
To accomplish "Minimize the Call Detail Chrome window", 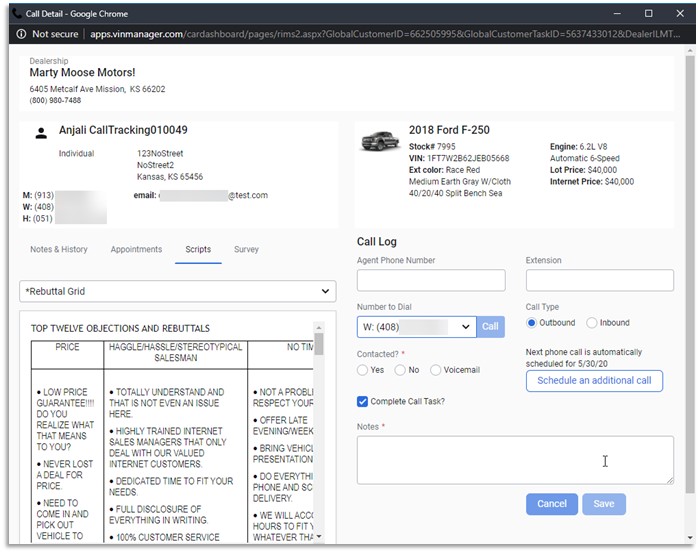I will click(617, 13).
